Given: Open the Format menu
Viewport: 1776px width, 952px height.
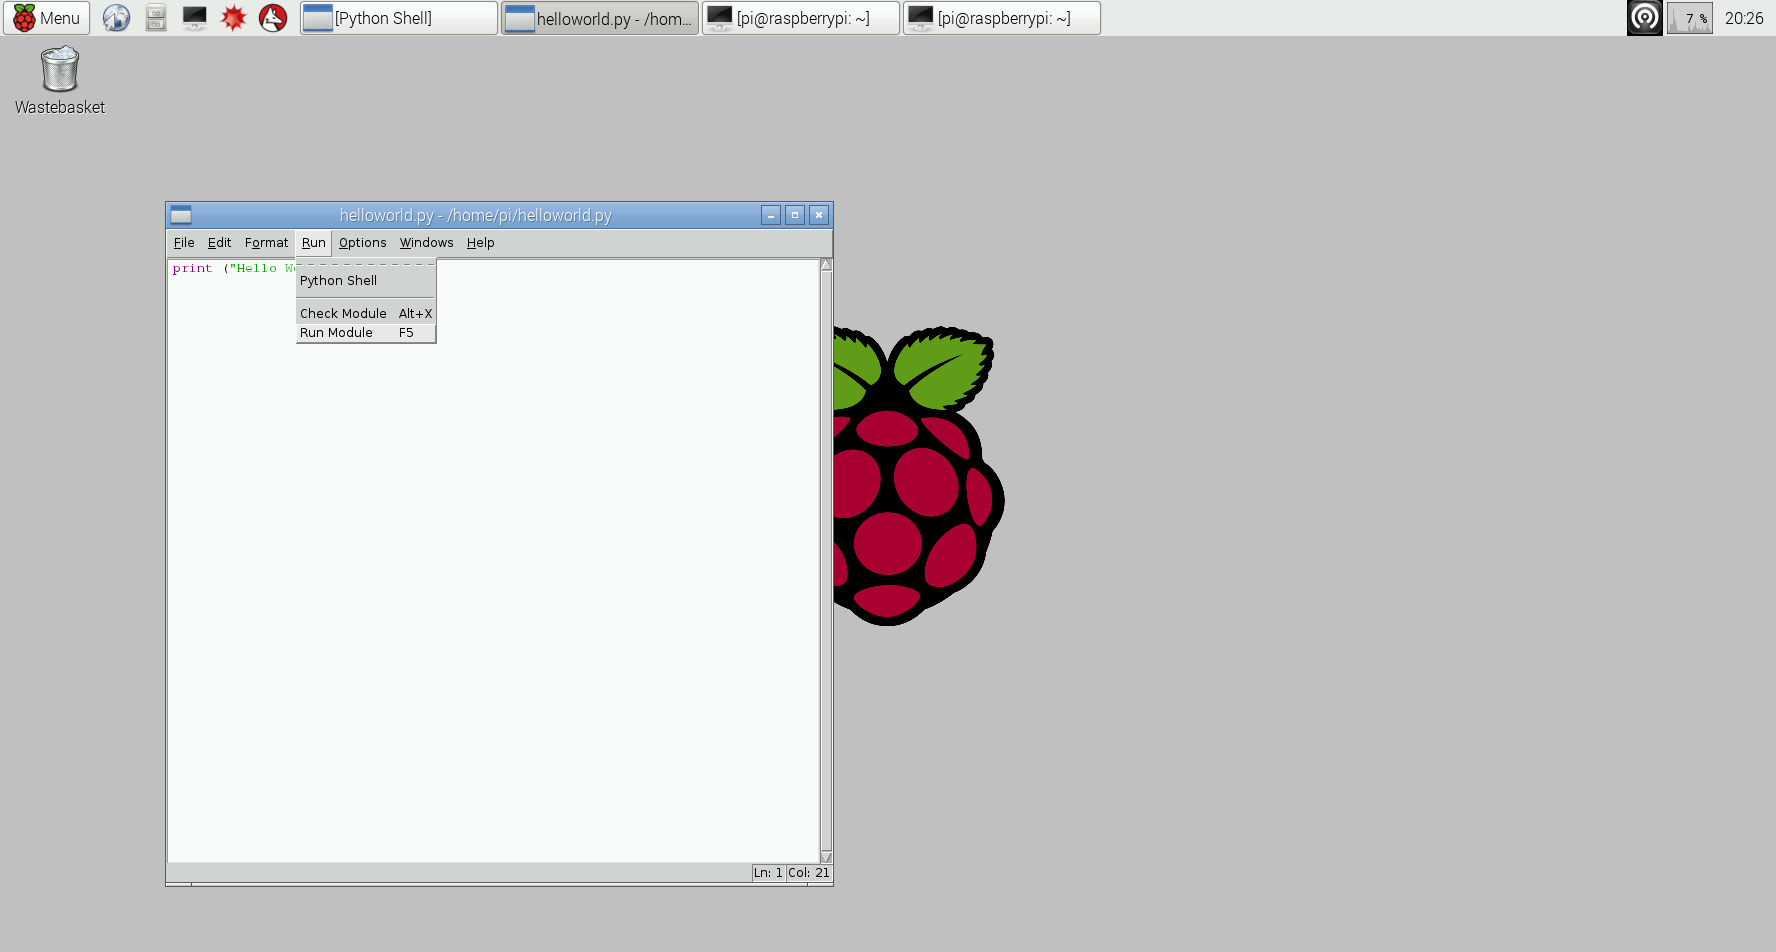Looking at the screenshot, I should tap(266, 243).
